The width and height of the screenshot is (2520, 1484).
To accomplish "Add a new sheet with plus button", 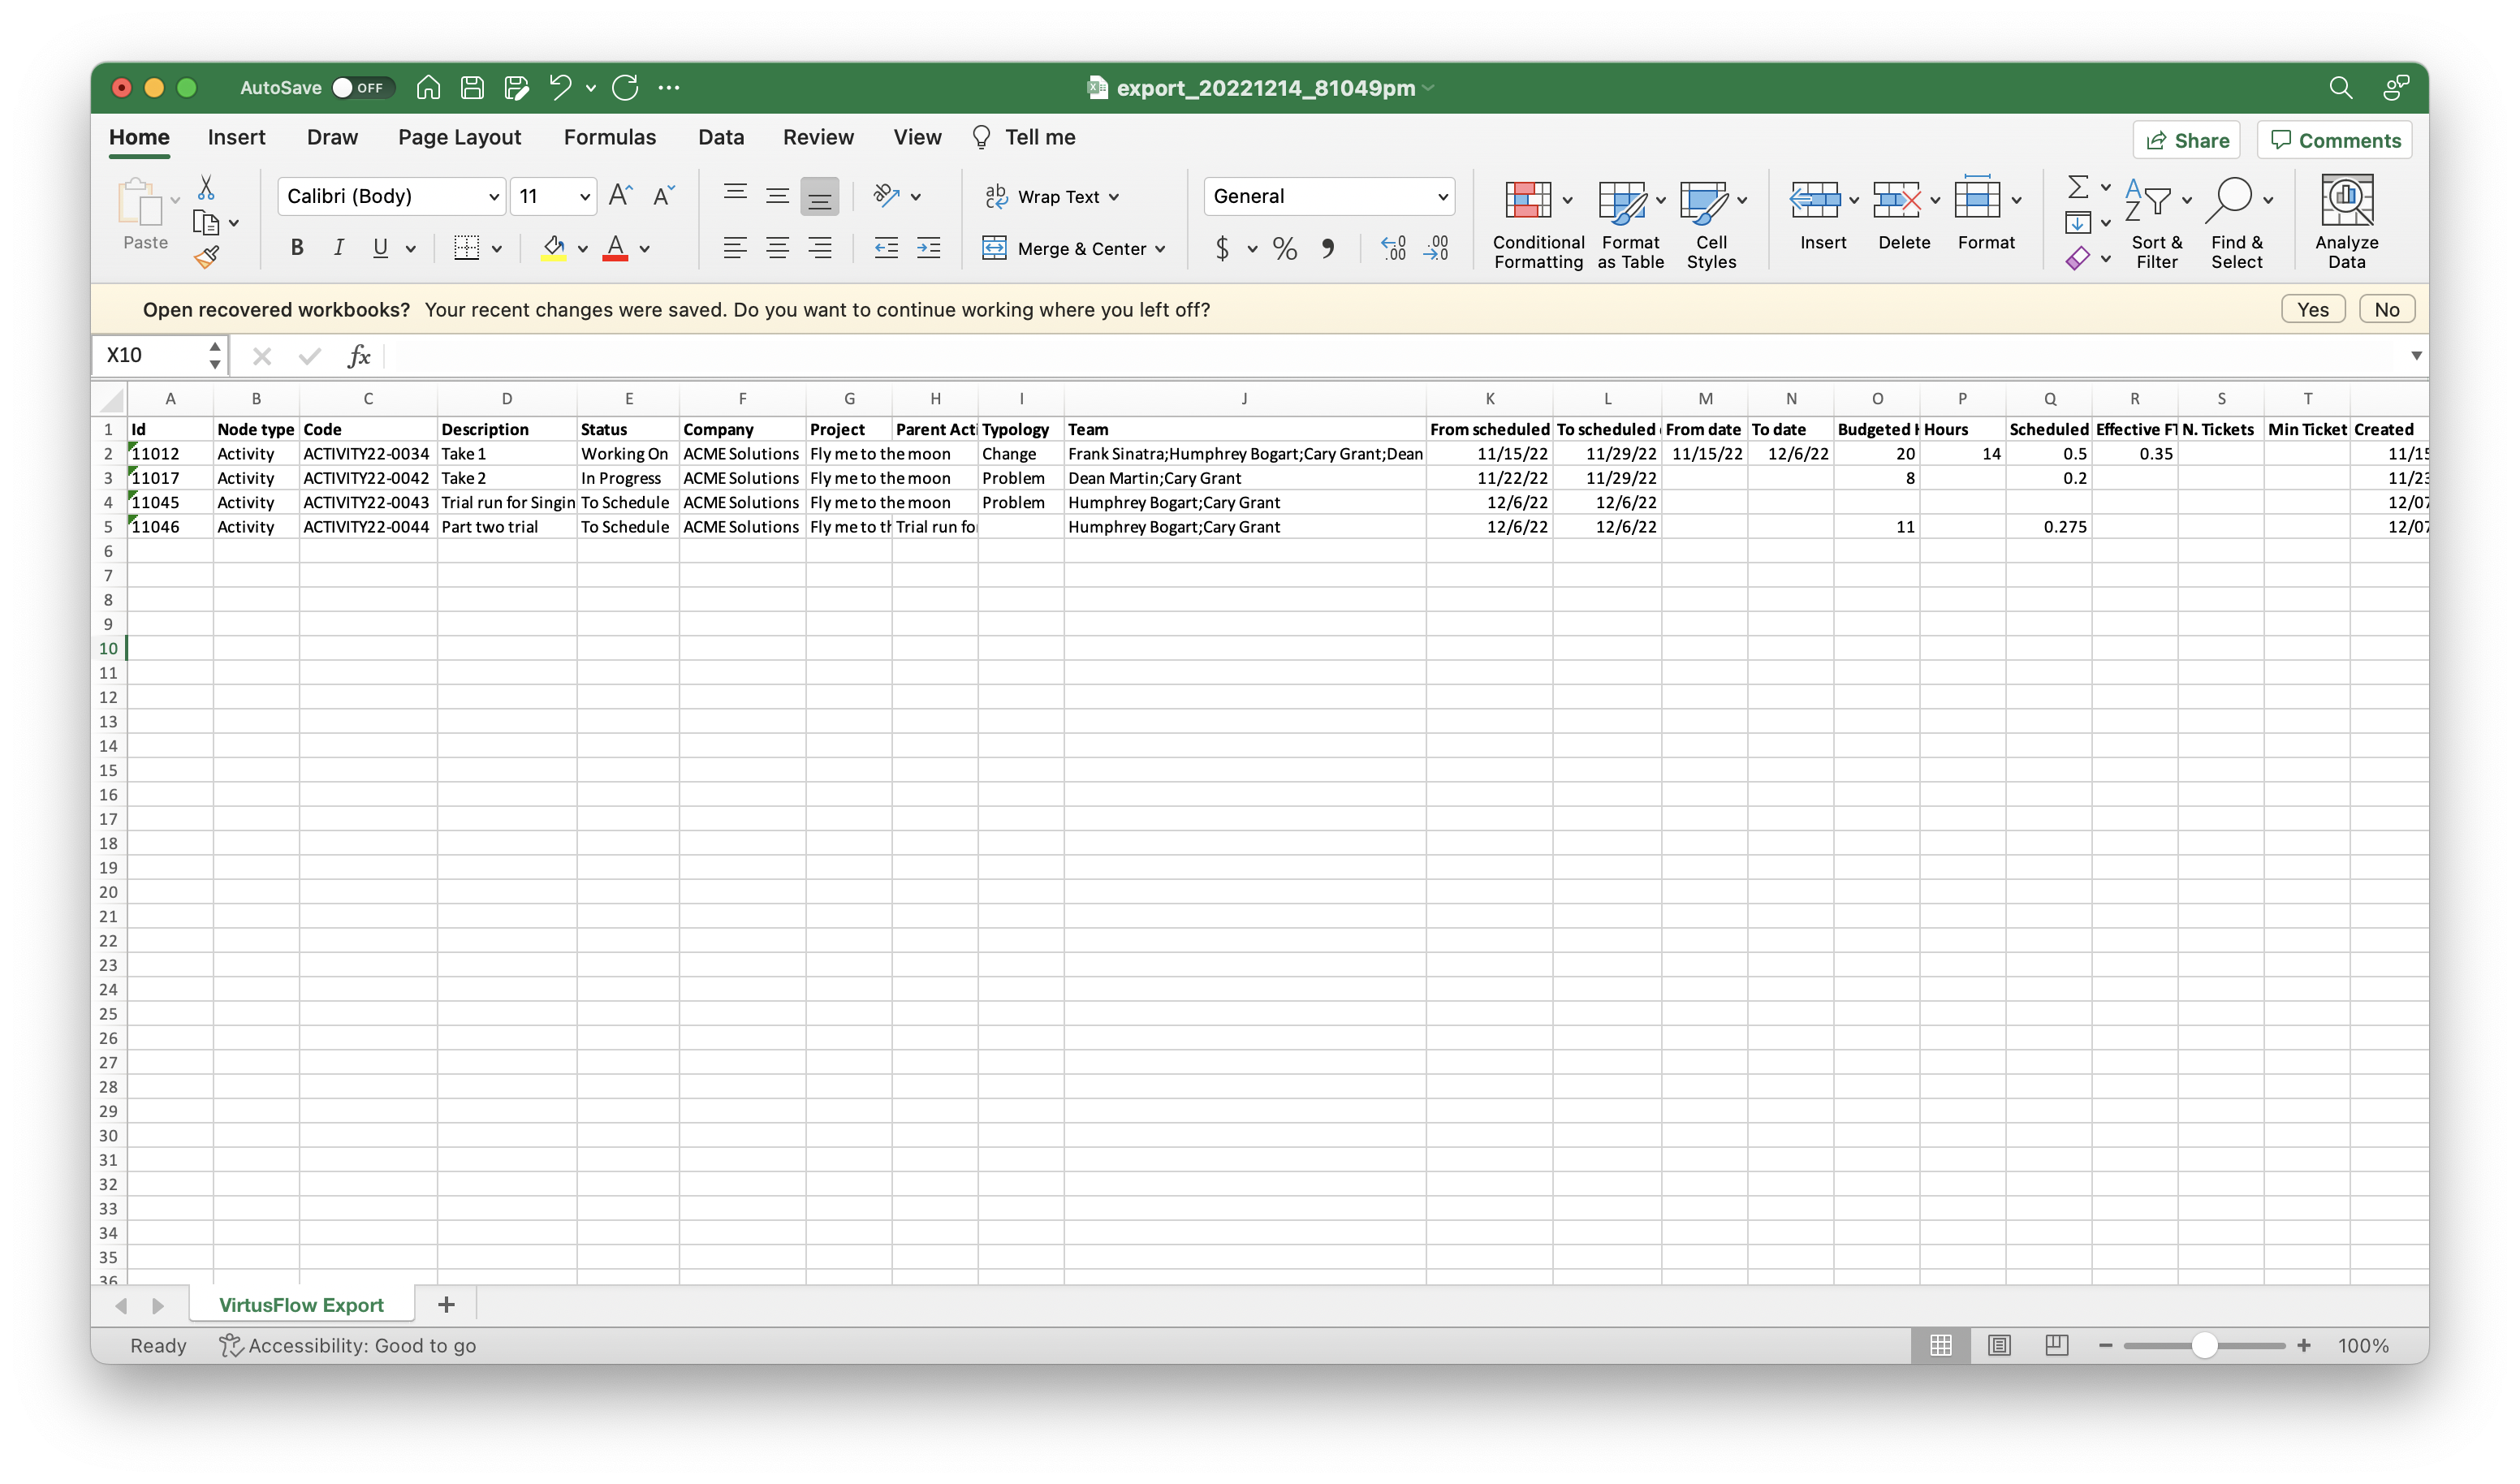I will (x=446, y=1304).
